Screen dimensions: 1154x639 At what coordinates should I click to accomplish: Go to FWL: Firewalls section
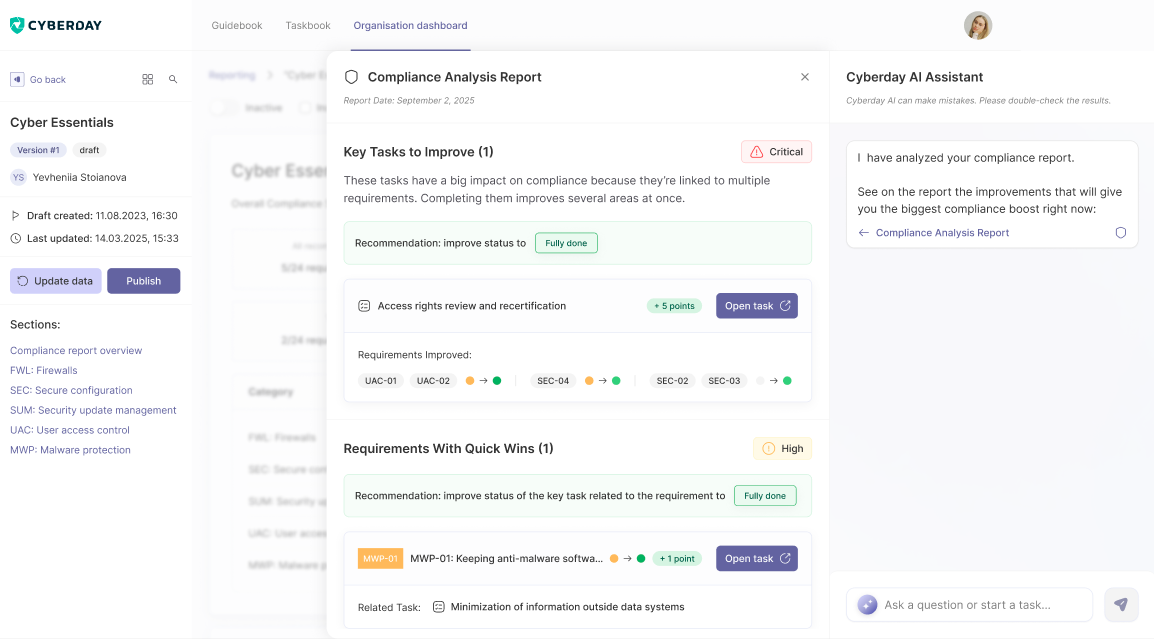pyautogui.click(x=43, y=370)
